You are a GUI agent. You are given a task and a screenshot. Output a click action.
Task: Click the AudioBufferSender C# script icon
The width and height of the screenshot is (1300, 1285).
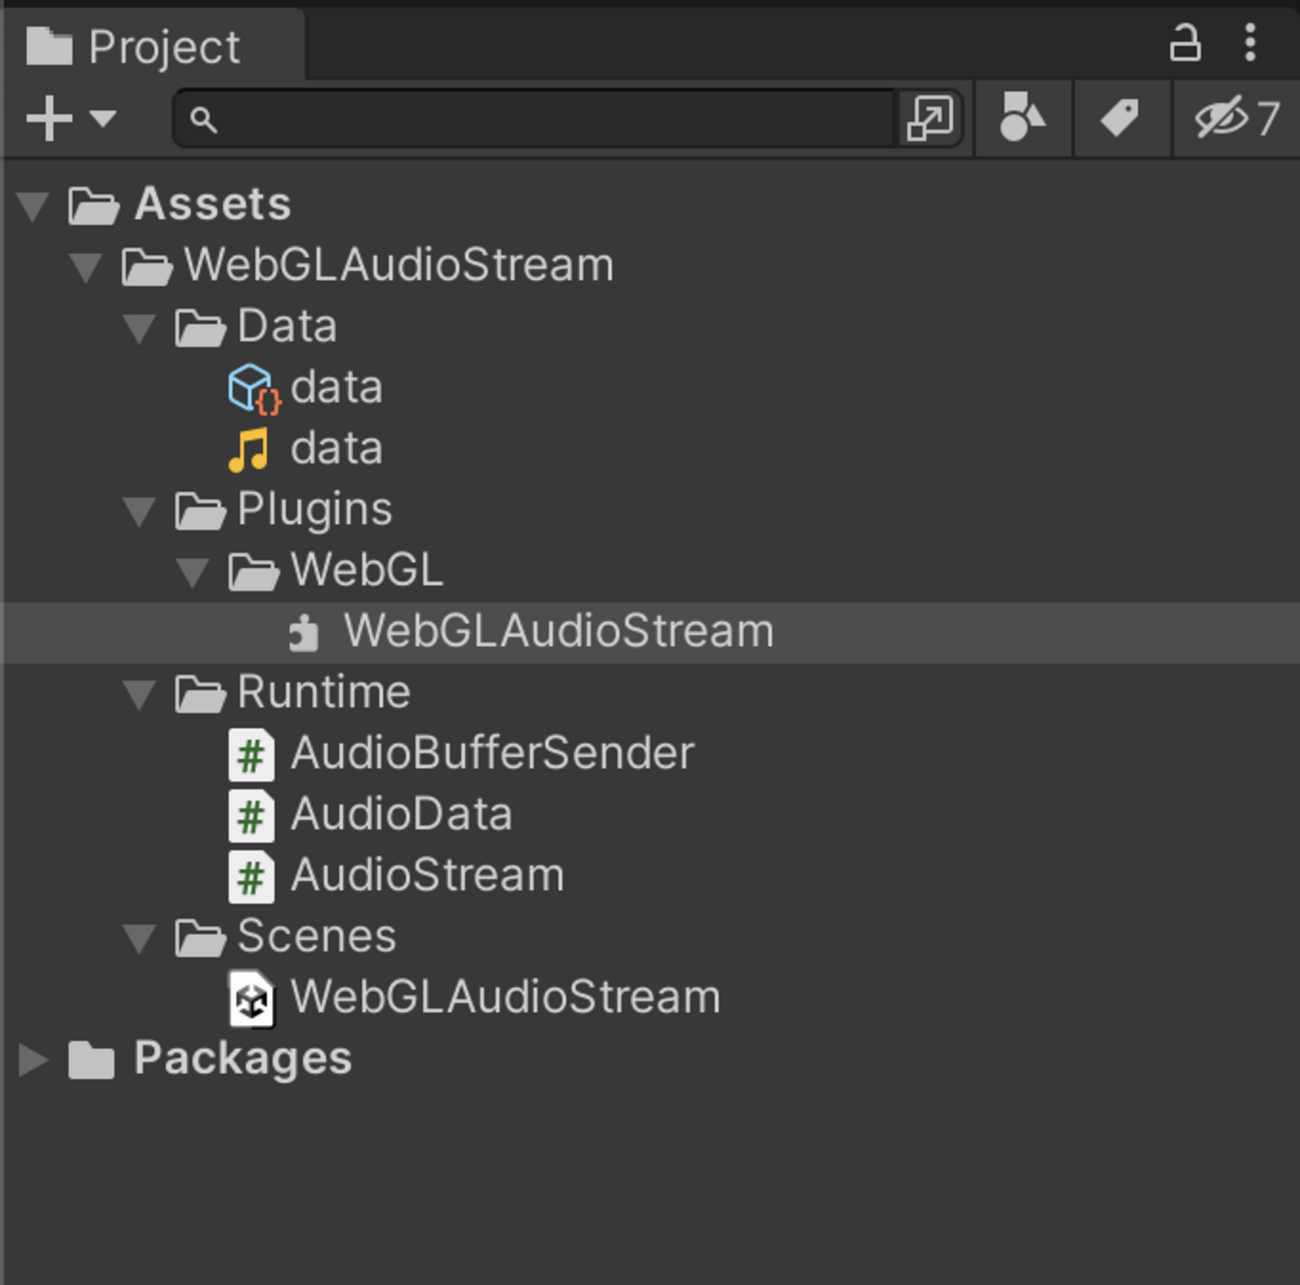click(251, 754)
